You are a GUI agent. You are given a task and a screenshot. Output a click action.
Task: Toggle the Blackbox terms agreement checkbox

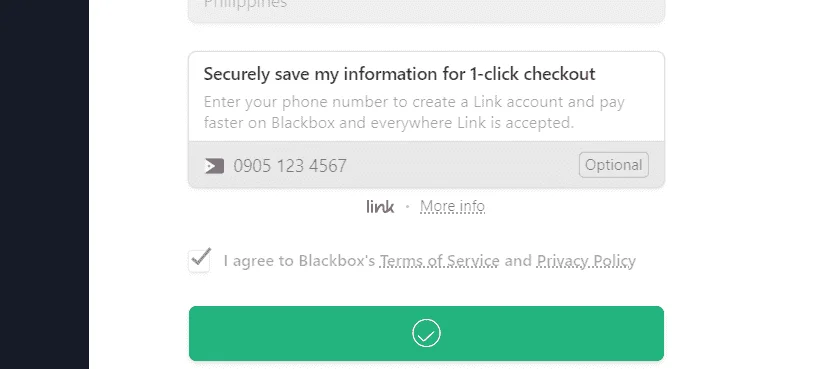tap(199, 261)
